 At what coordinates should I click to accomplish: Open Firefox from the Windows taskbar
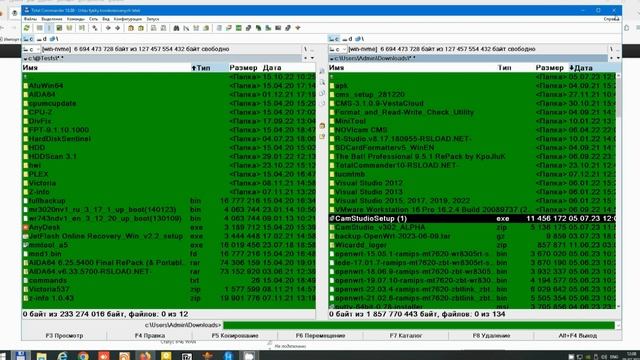point(145,356)
